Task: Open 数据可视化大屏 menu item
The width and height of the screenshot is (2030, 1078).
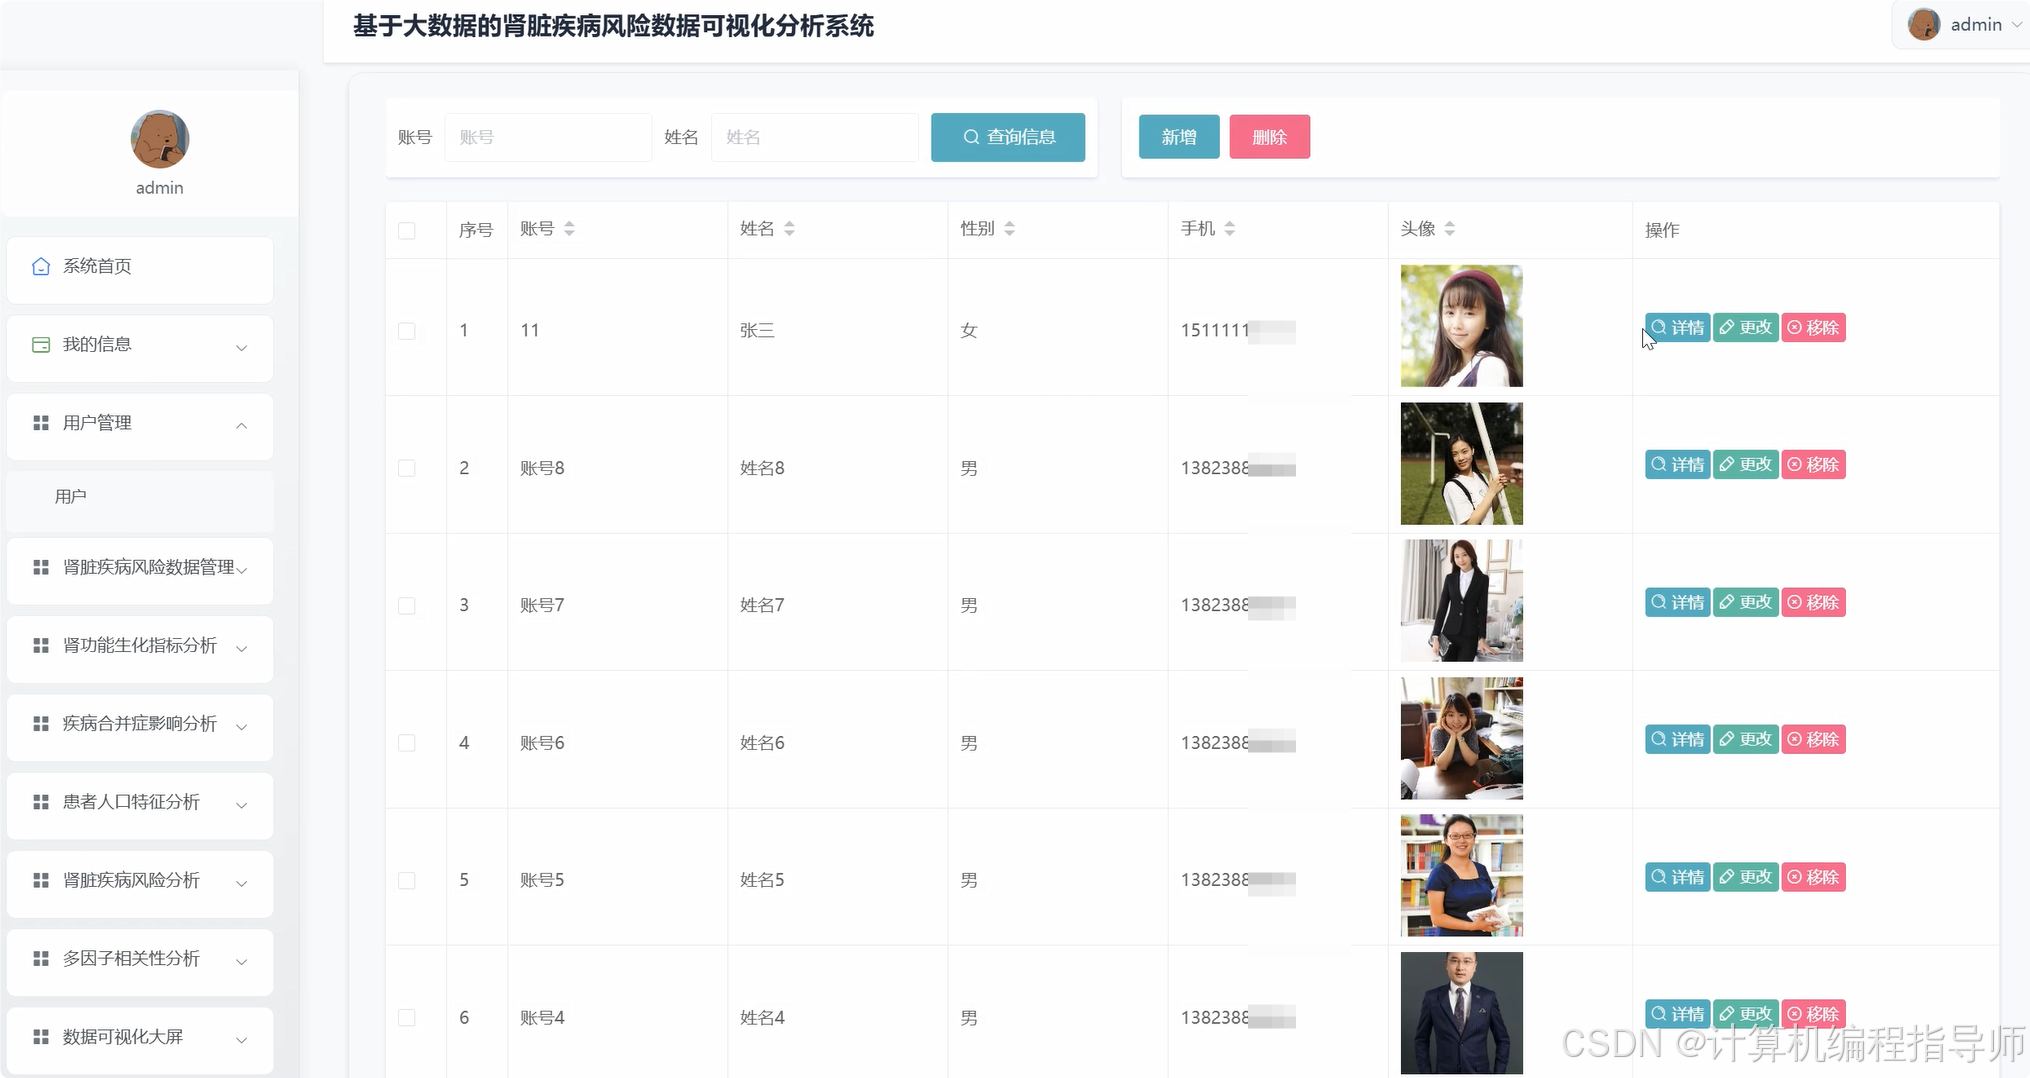Action: (140, 1039)
